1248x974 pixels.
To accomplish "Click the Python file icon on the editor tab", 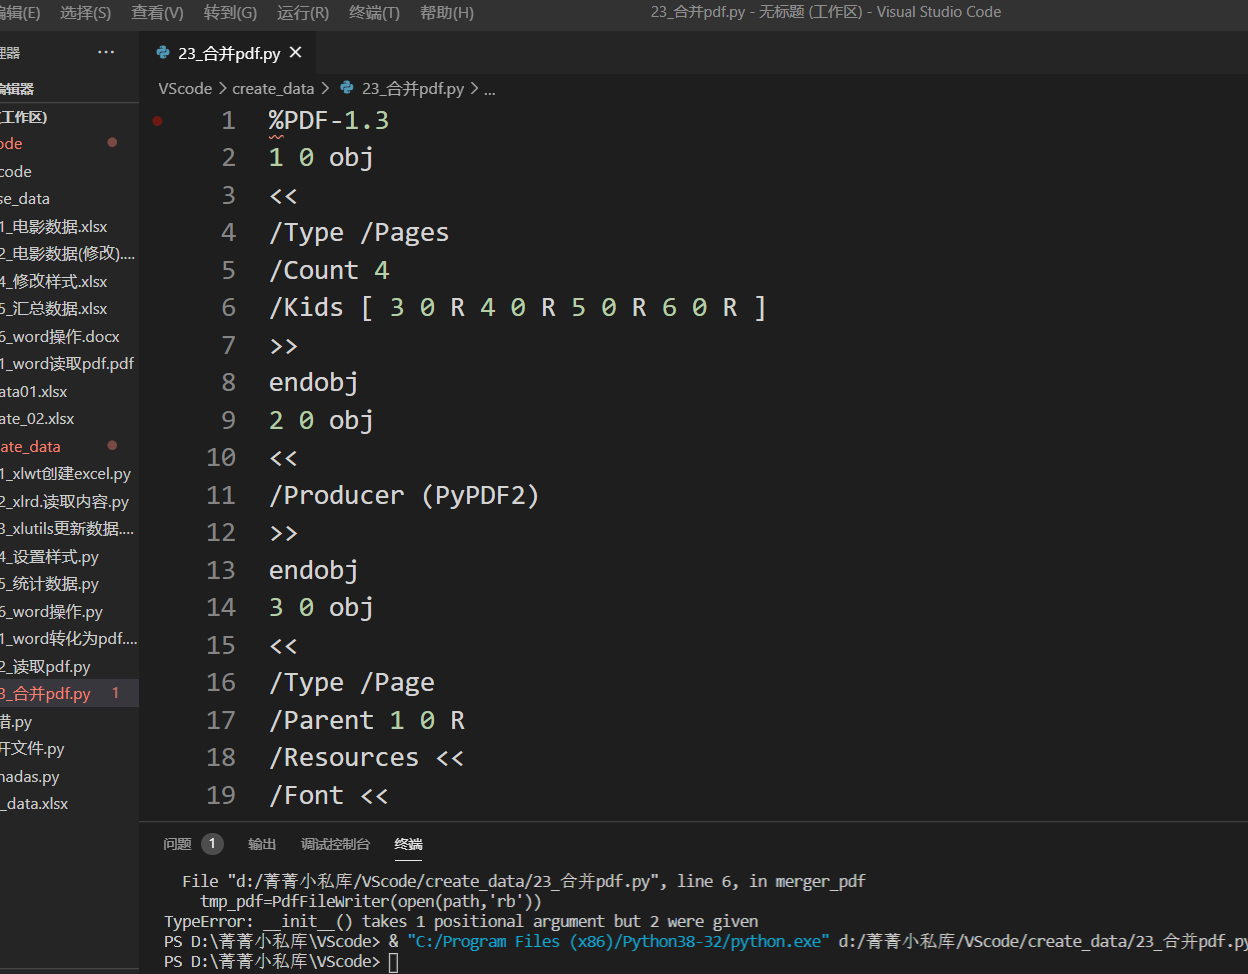I will pyautogui.click(x=163, y=53).
